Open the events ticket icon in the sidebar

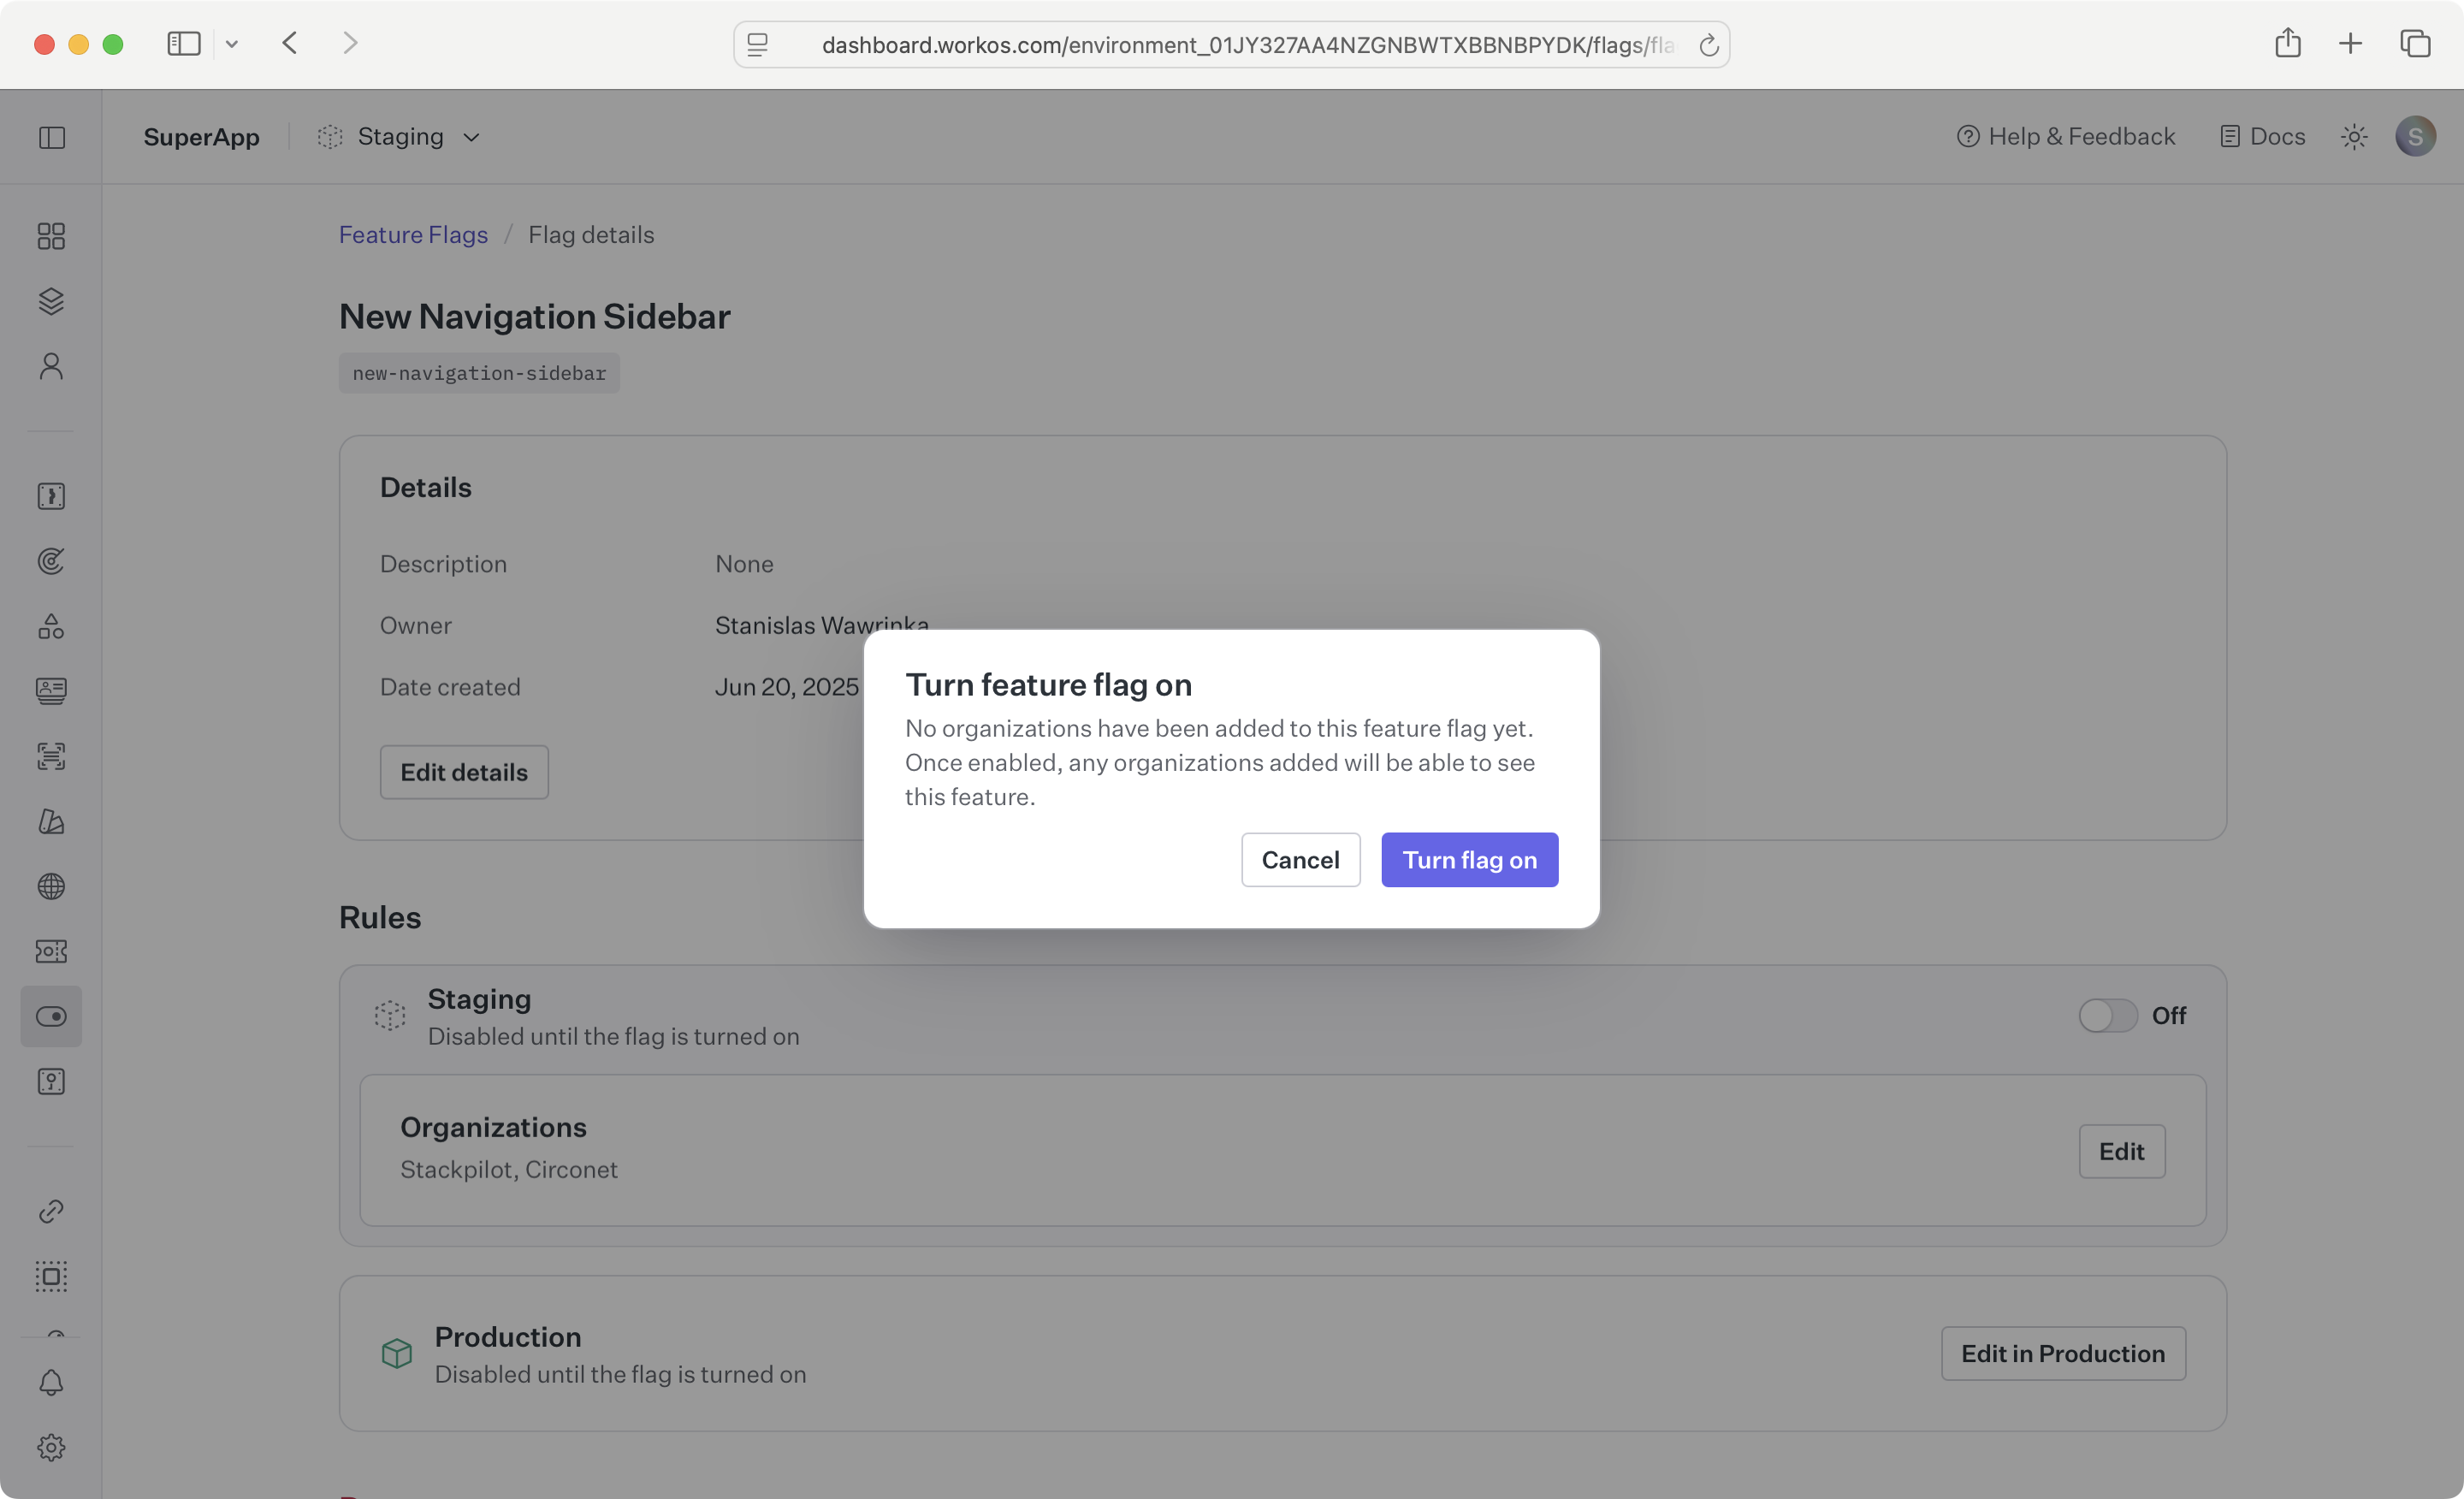point(51,952)
